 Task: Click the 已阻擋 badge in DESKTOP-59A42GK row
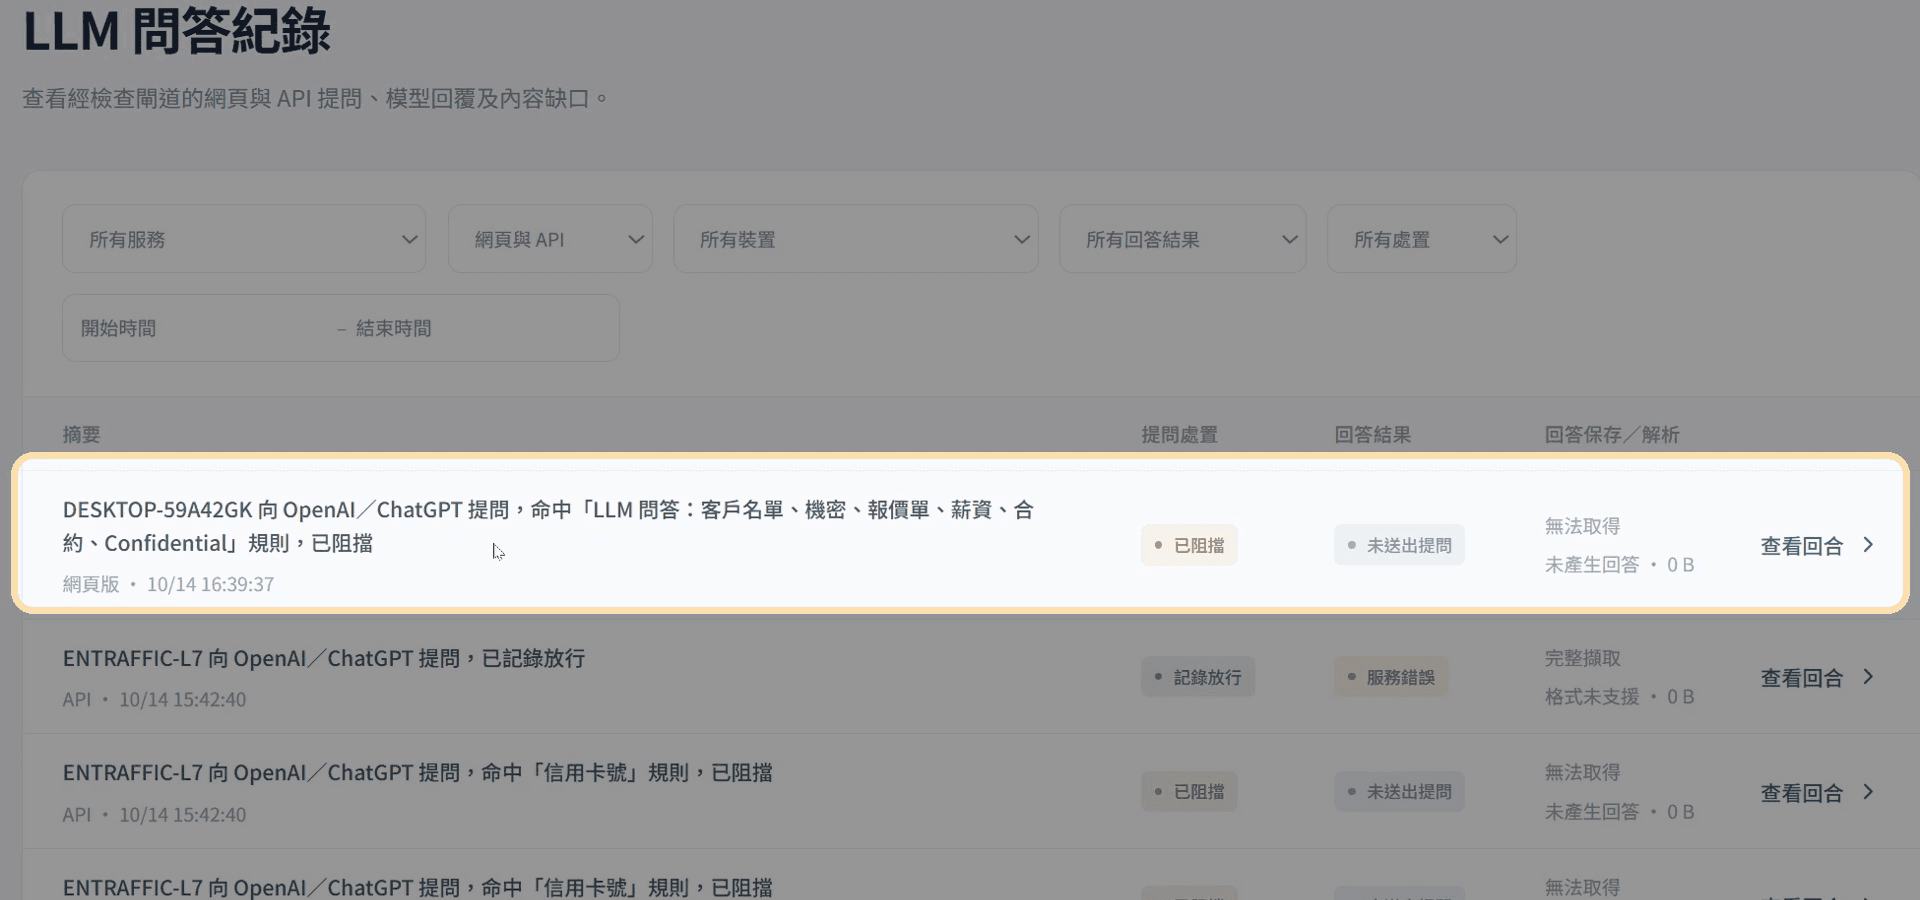click(1189, 545)
